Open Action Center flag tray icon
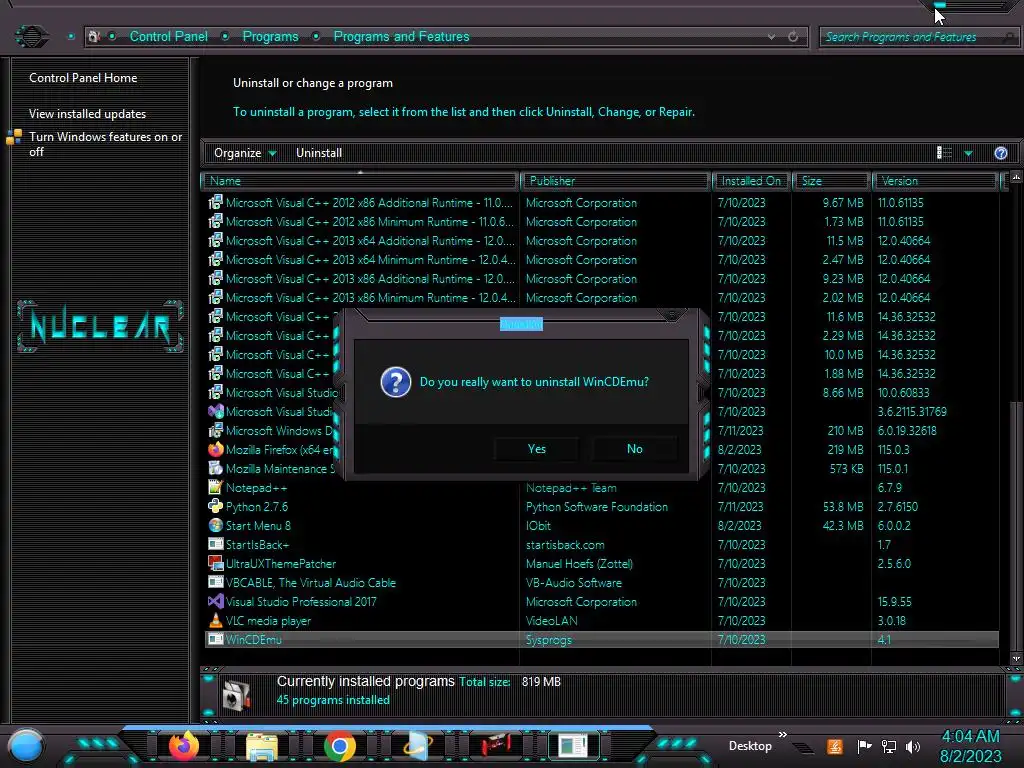Viewport: 1024px width, 768px height. point(863,746)
